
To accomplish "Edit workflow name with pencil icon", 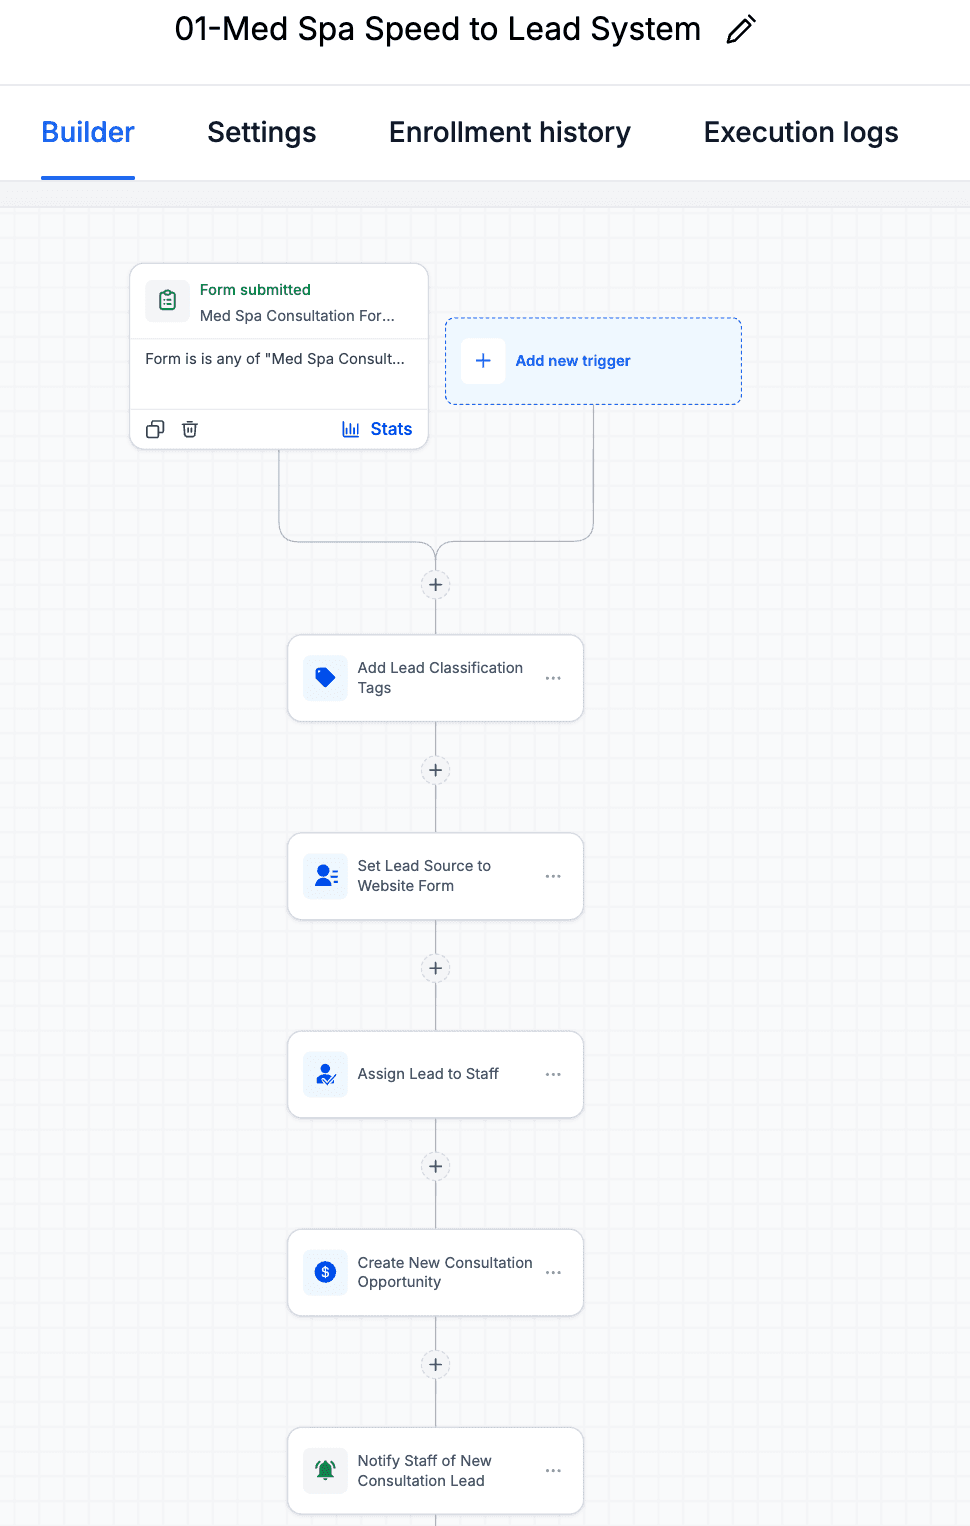I will point(741,30).
